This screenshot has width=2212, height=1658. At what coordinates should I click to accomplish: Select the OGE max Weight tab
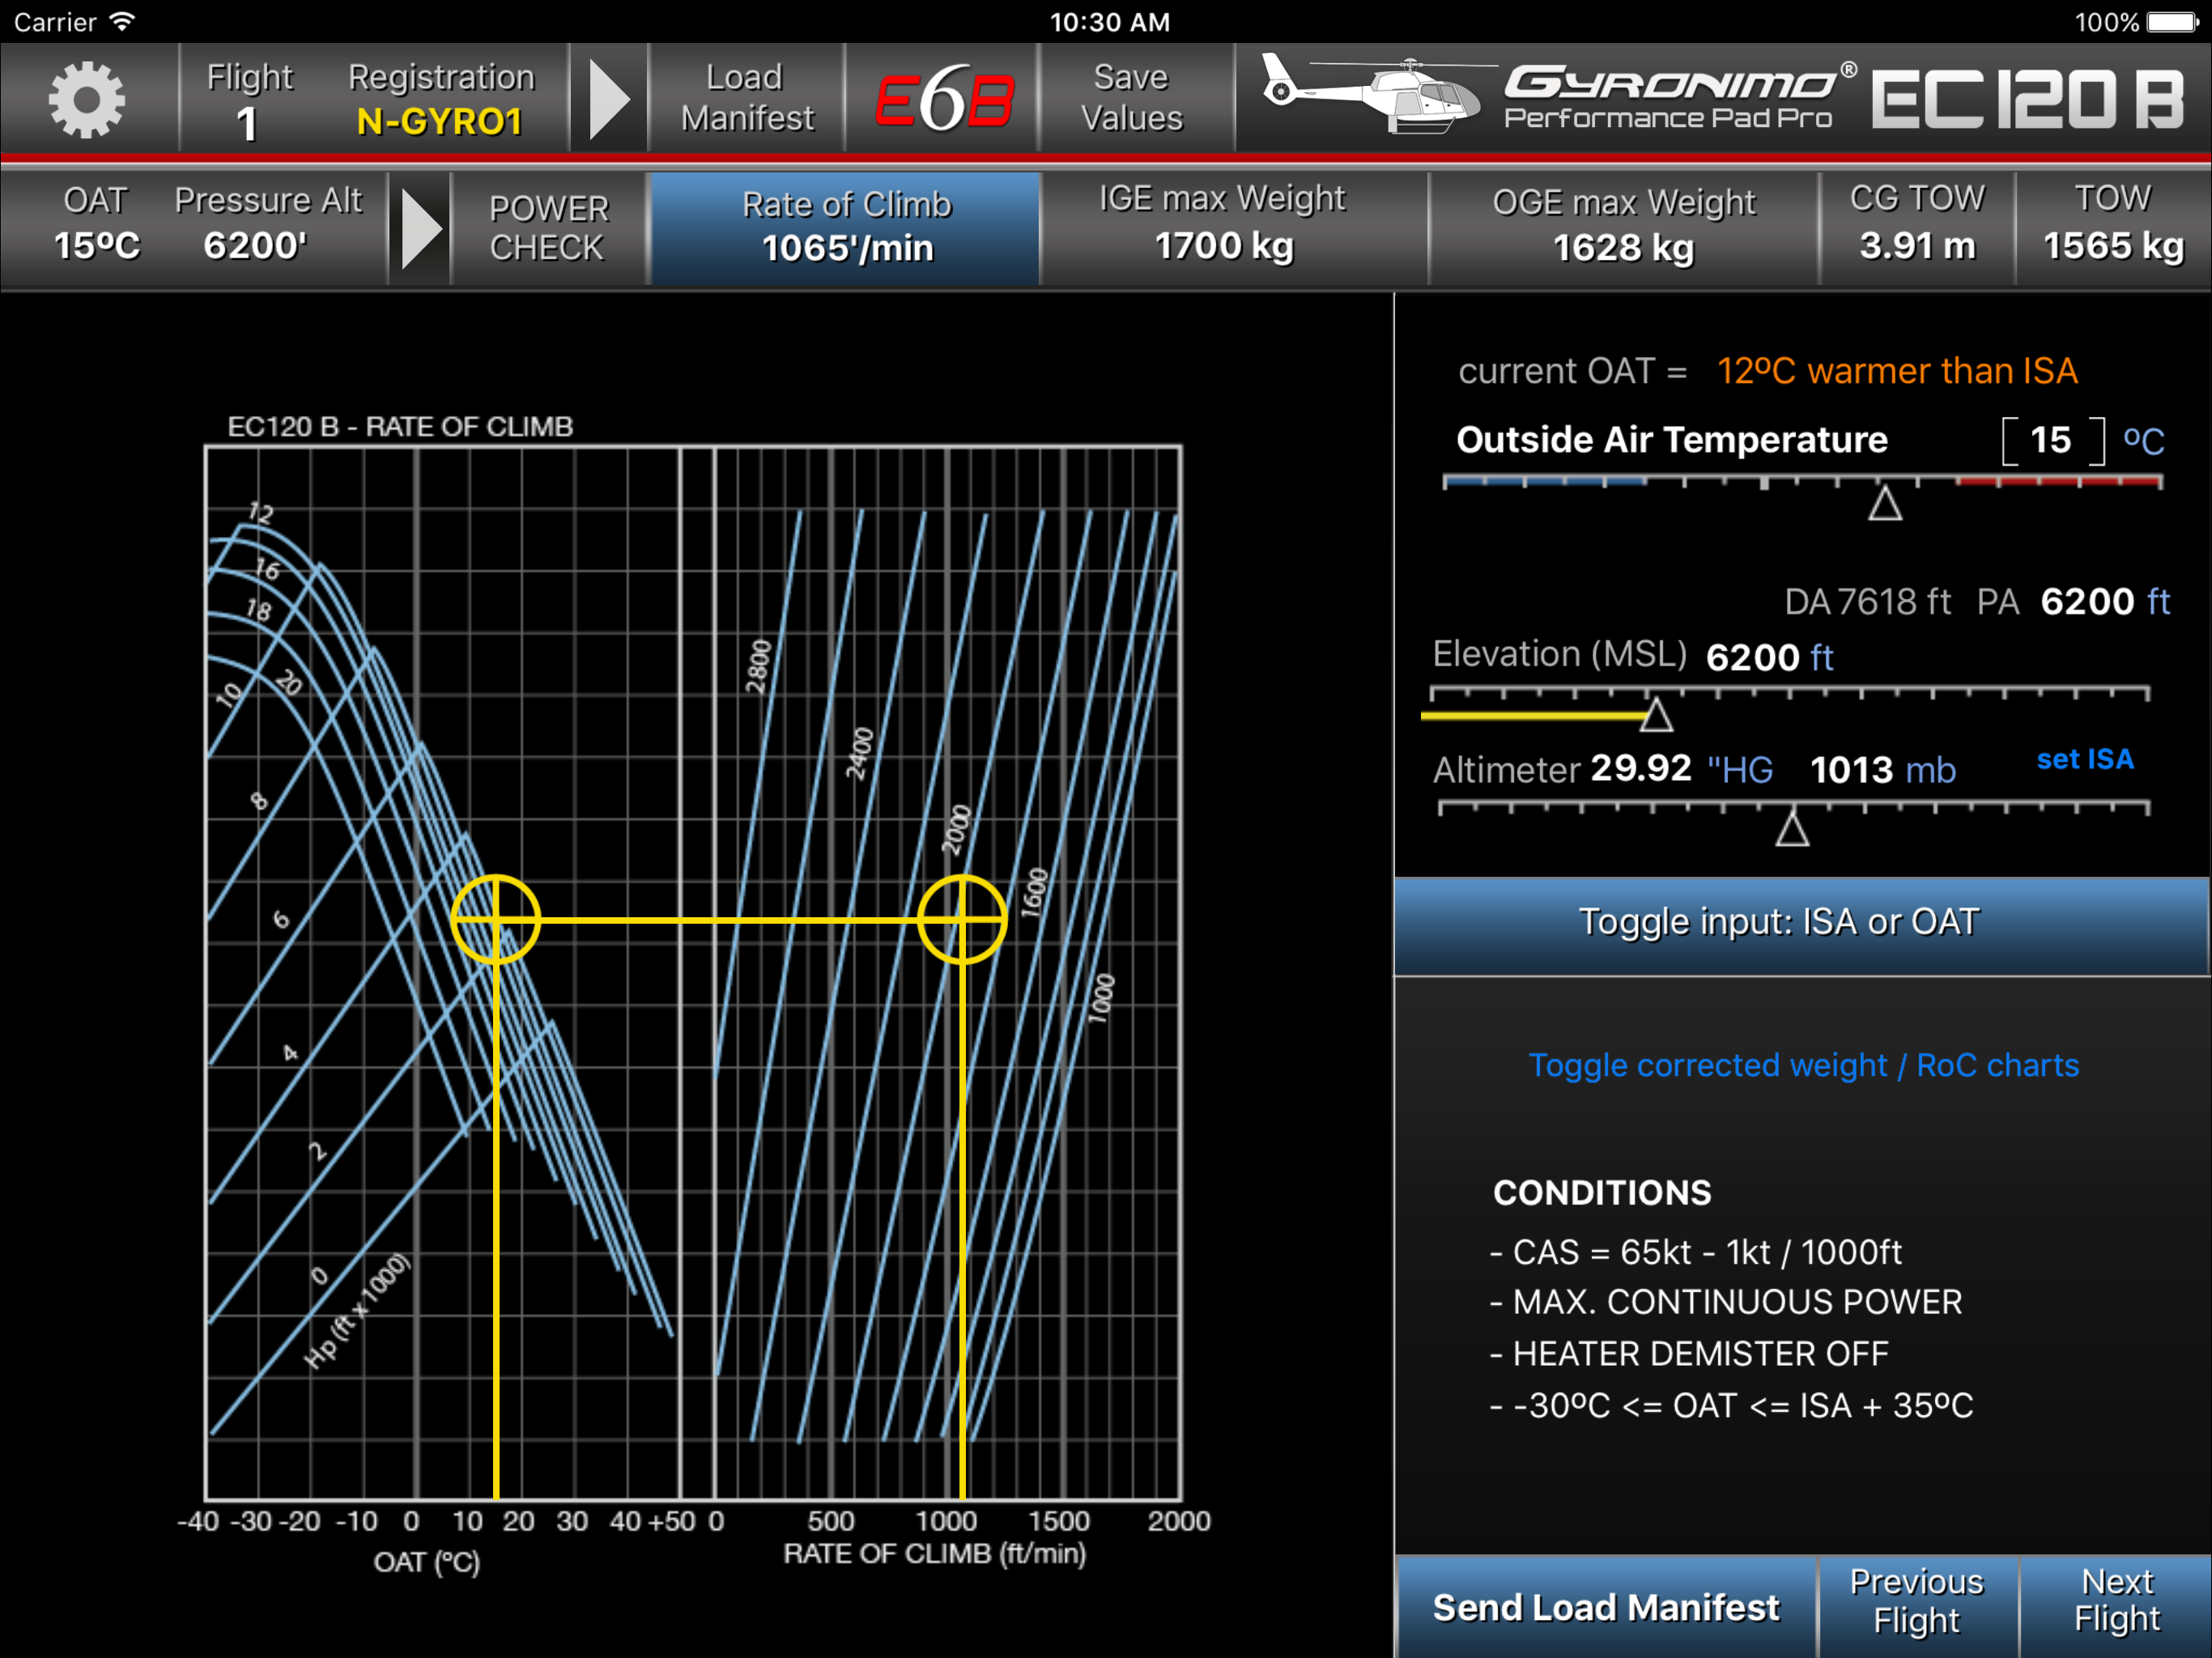click(1623, 227)
